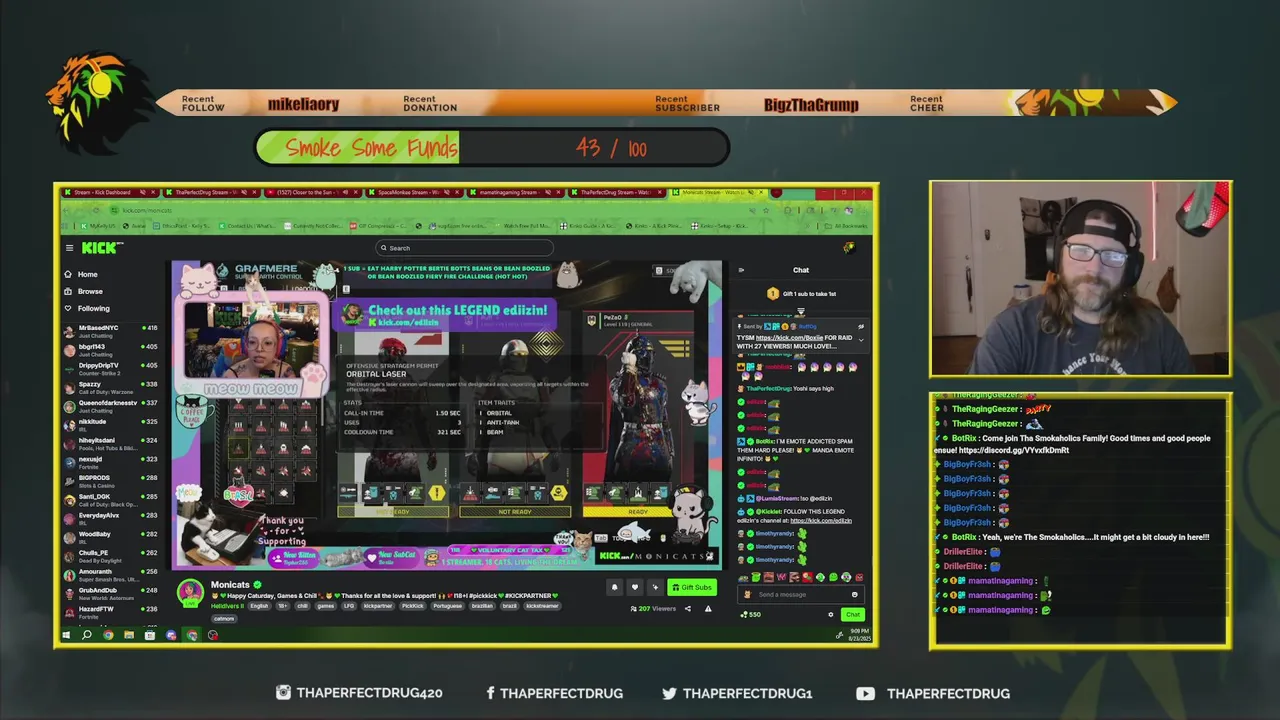
Task: Click the Gift 1 sub to take 1st banner
Action: tap(801, 293)
